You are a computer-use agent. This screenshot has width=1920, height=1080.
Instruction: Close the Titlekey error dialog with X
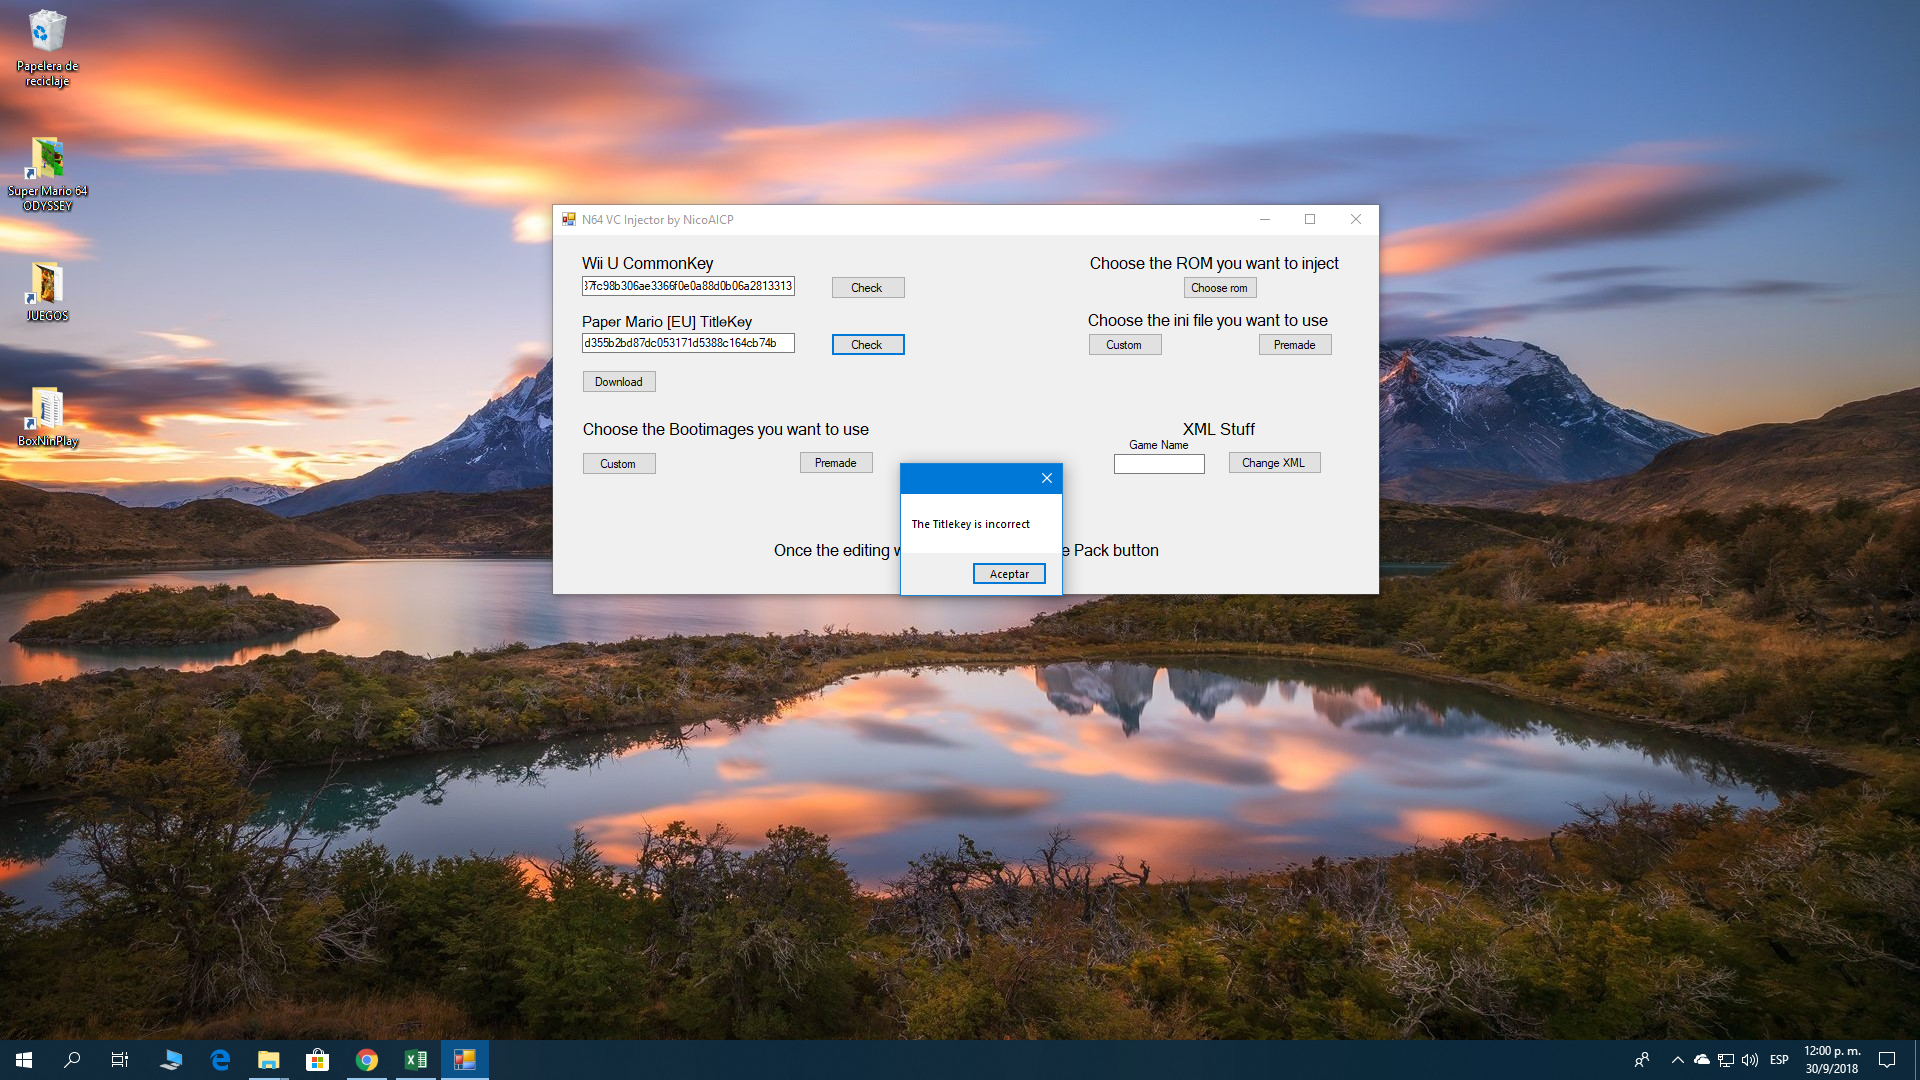point(1047,478)
